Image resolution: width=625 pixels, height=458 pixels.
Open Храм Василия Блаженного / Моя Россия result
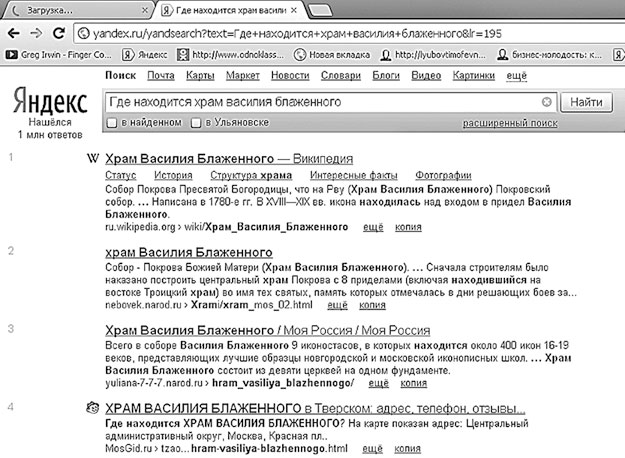267,330
